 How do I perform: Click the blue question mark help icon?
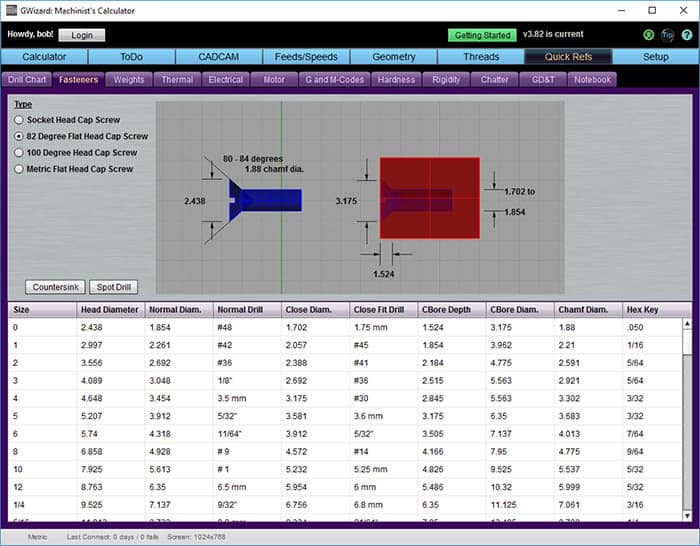tap(685, 35)
